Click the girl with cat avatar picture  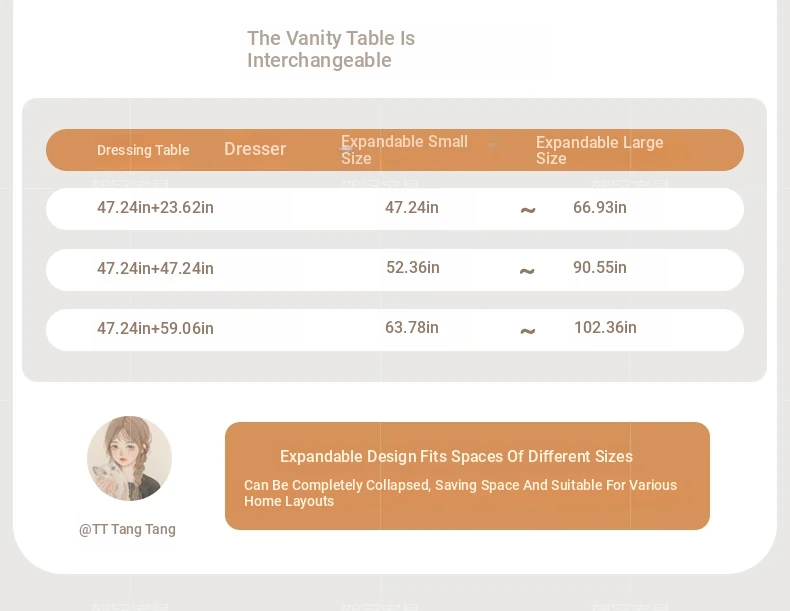[x=129, y=458]
